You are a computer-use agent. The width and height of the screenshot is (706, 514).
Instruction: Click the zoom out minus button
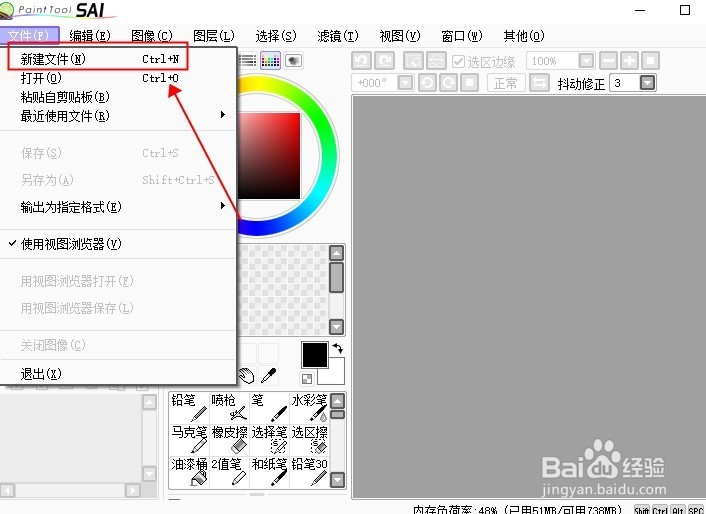[608, 60]
